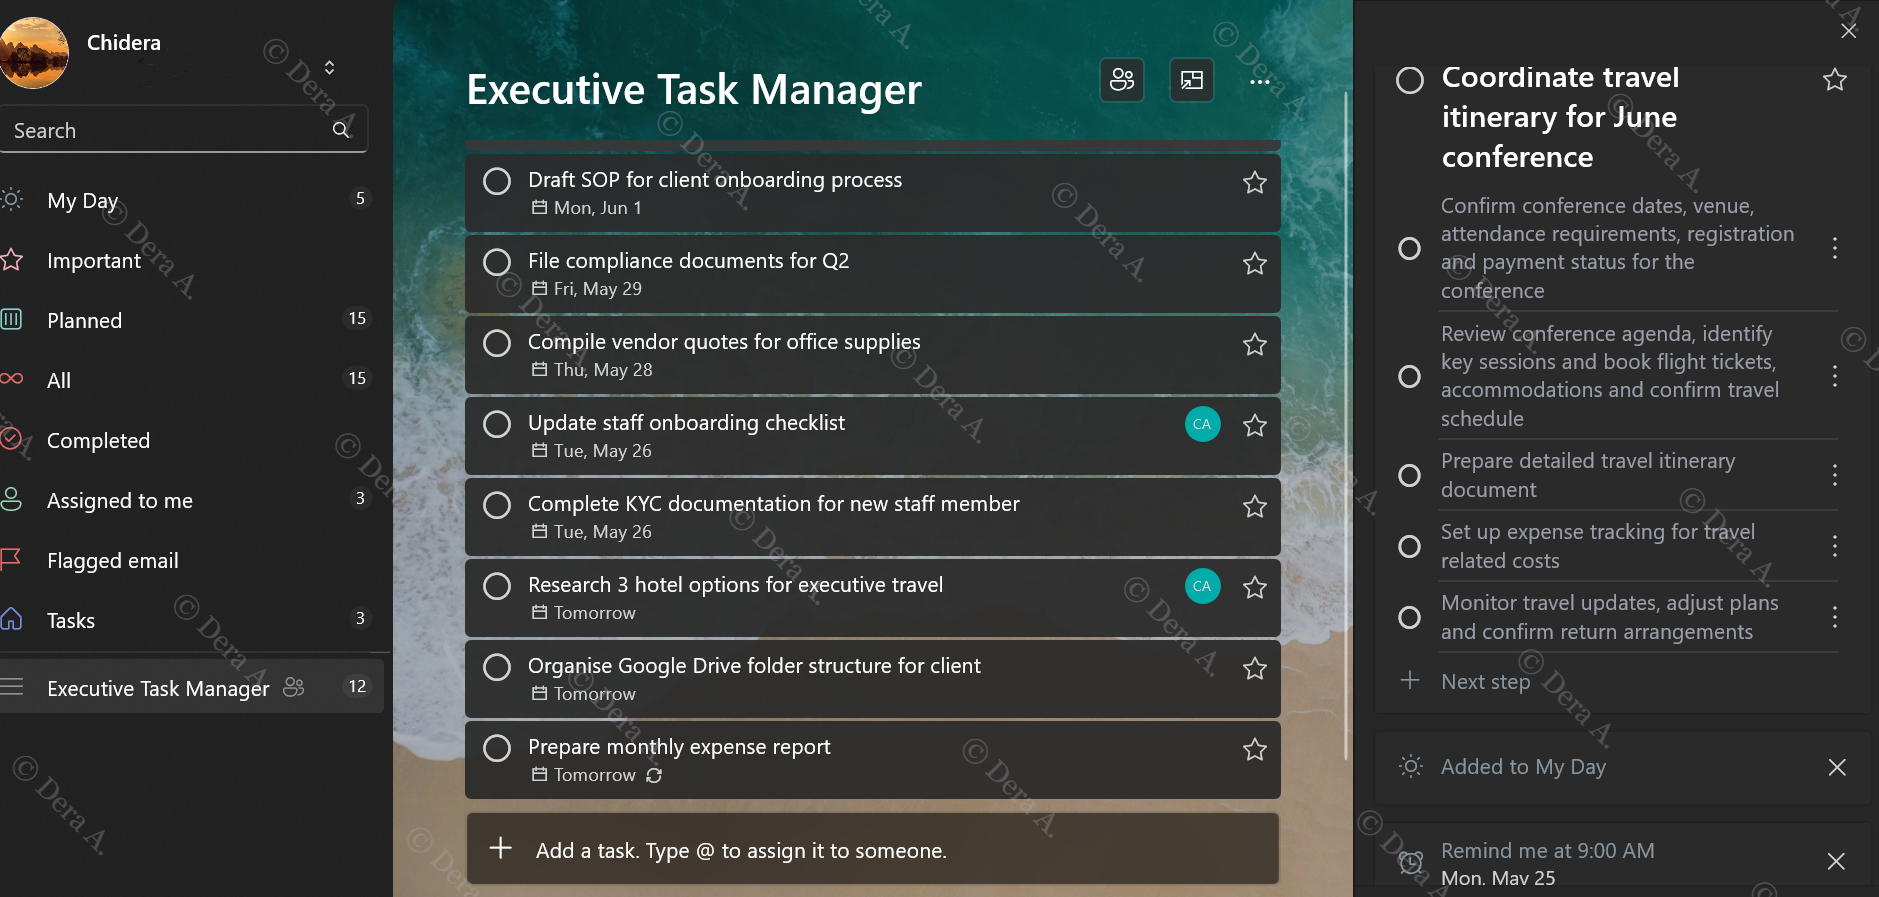Expand the account switcher arrows by Chidera

(x=329, y=67)
